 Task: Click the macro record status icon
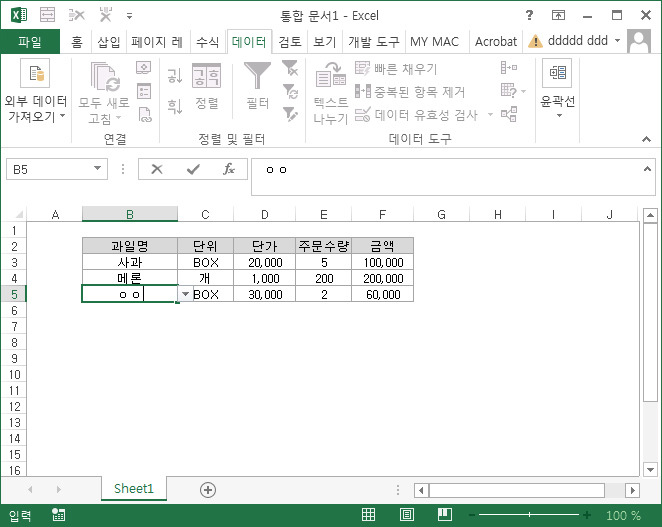click(x=59, y=515)
